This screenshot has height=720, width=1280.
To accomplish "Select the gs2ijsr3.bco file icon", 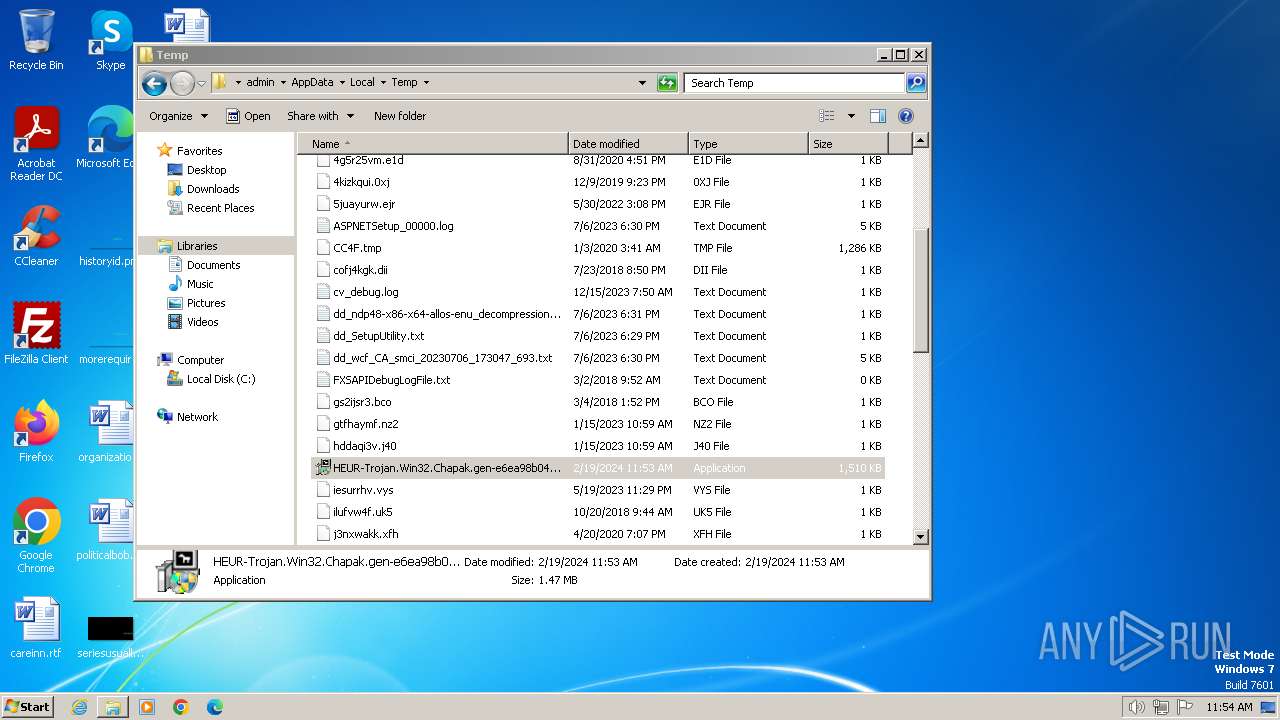I will click(323, 402).
